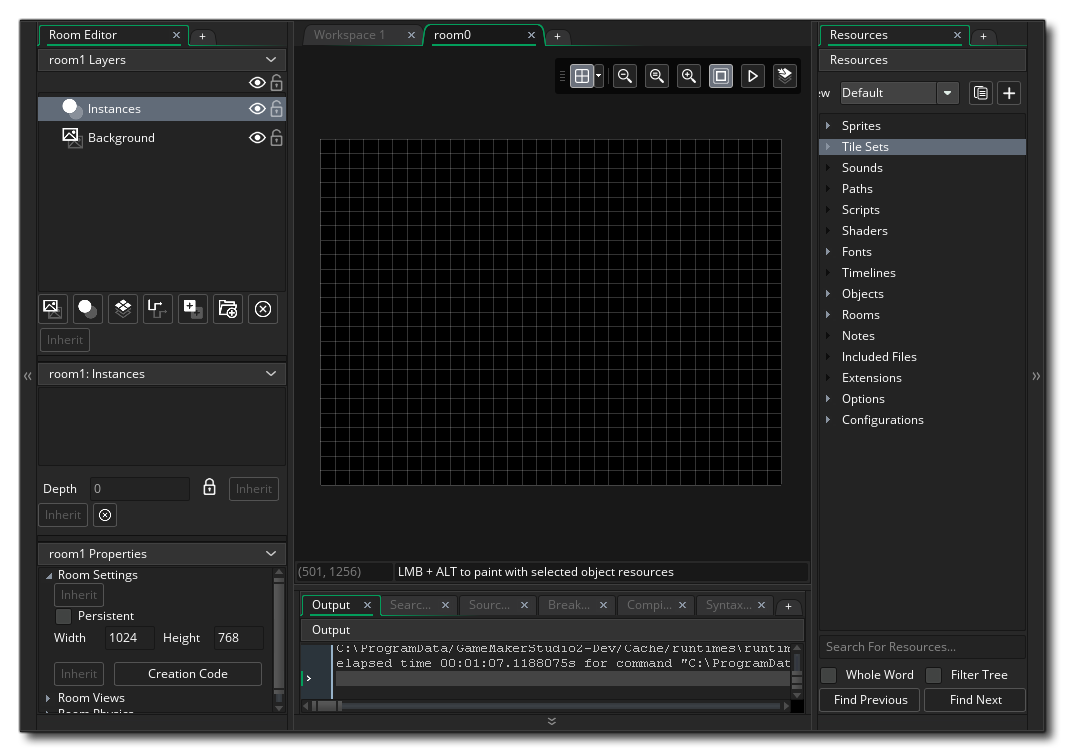This screenshot has width=1065, height=752.
Task: Click the add resource plus icon
Action: coord(1009,93)
